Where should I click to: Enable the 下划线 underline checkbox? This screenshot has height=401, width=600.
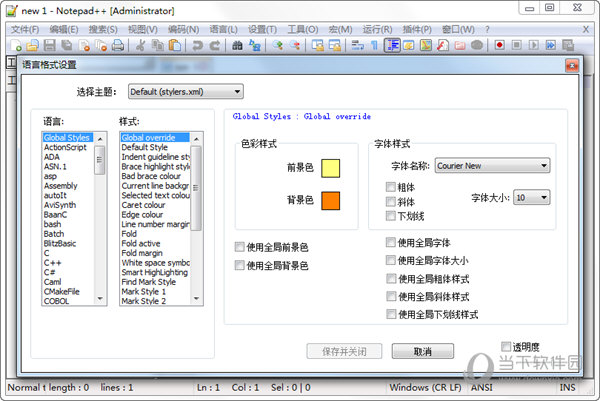point(391,216)
